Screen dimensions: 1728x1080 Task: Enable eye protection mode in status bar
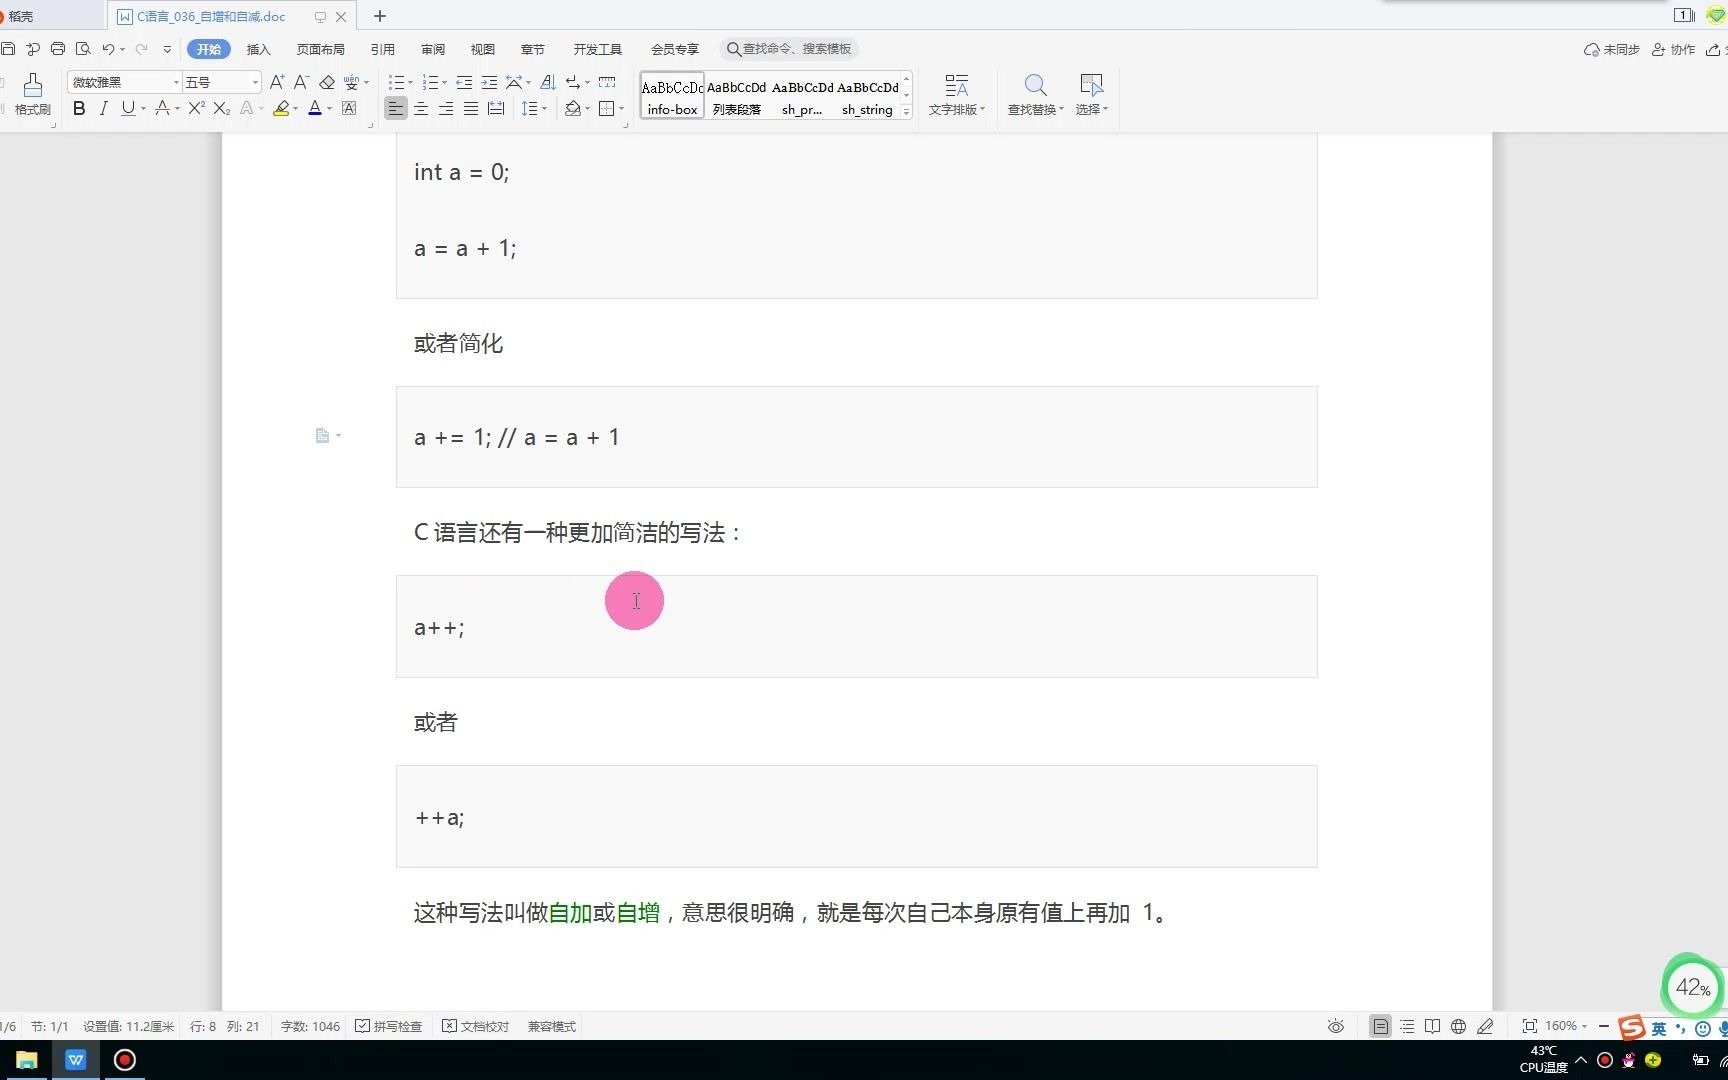(x=1335, y=1026)
